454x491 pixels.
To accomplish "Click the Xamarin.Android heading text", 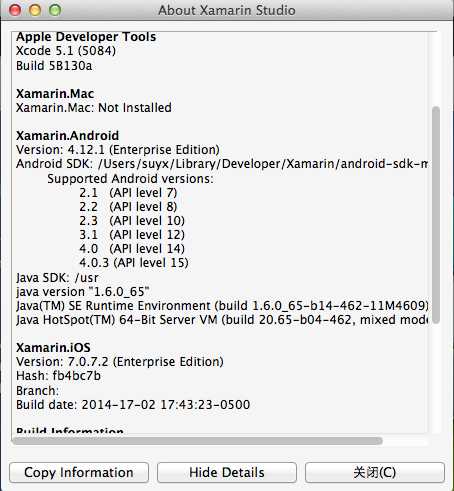I will (x=67, y=136).
